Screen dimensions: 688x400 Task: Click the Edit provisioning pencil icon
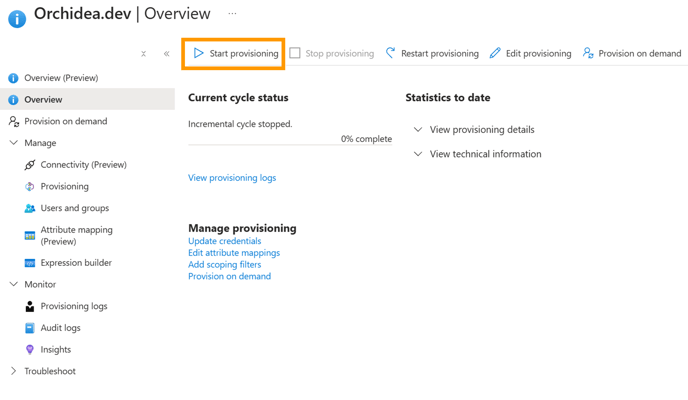[495, 53]
